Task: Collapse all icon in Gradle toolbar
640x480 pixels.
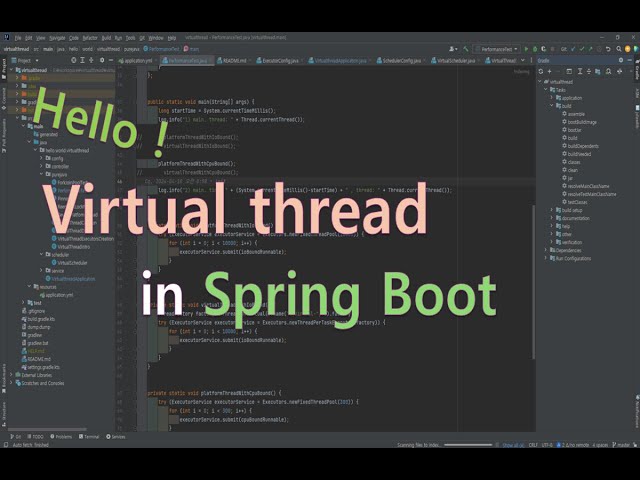Action: point(589,71)
